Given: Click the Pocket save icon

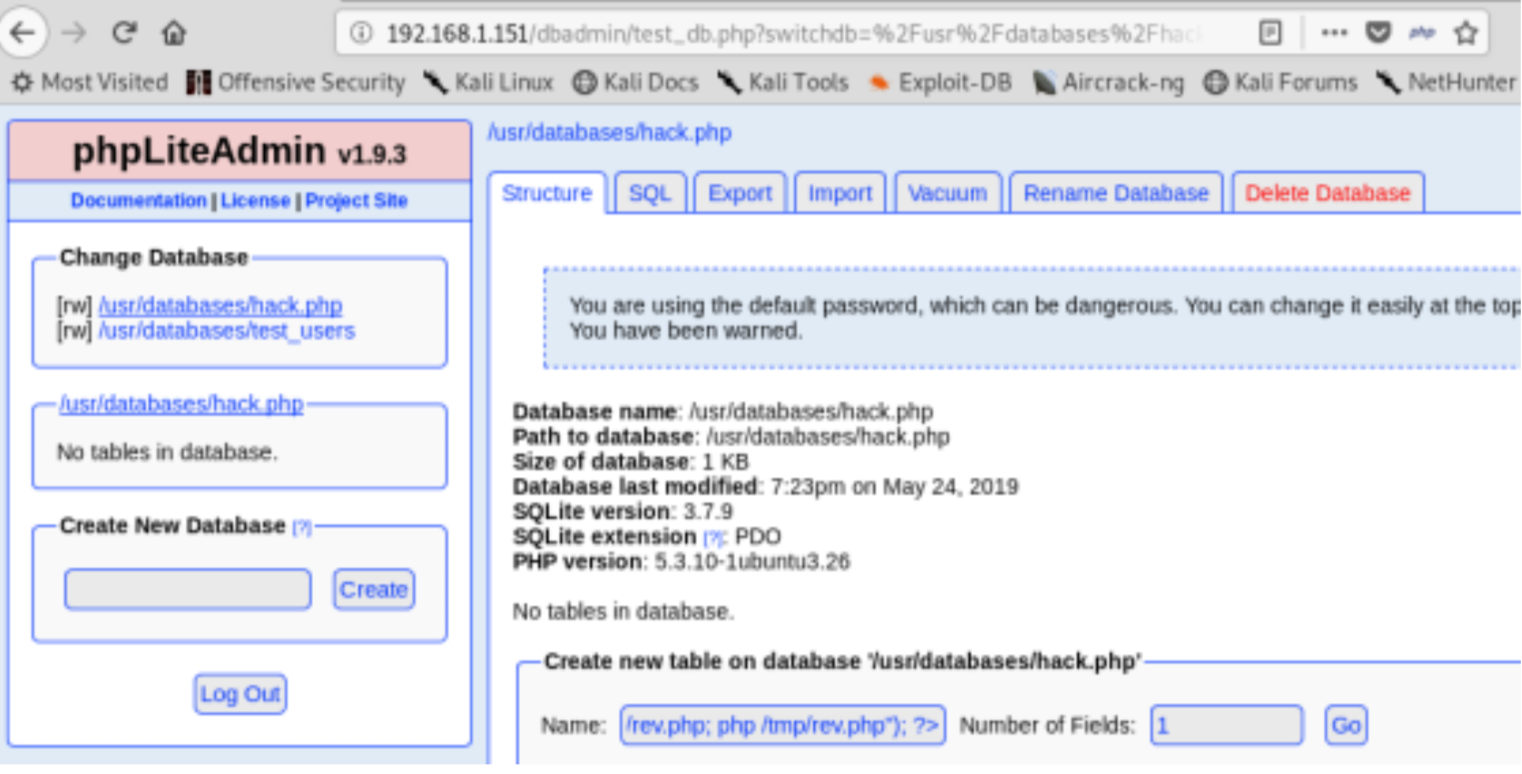Looking at the screenshot, I should [x=1379, y=33].
